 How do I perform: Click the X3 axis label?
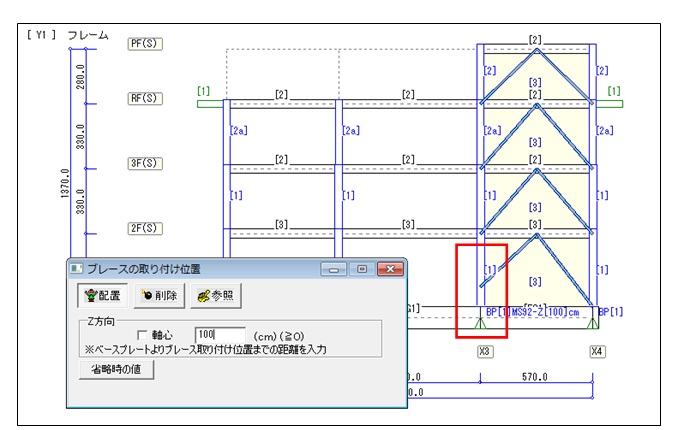[484, 352]
